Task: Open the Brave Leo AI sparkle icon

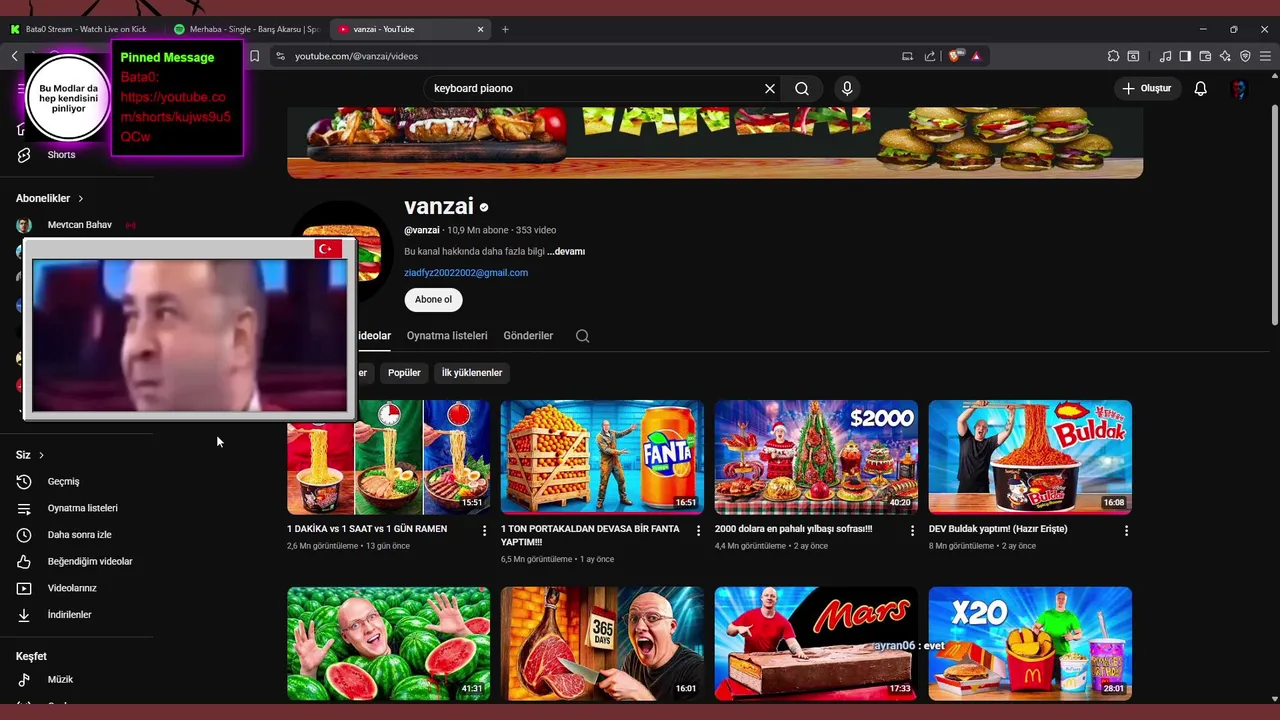Action: pyautogui.click(x=1225, y=56)
